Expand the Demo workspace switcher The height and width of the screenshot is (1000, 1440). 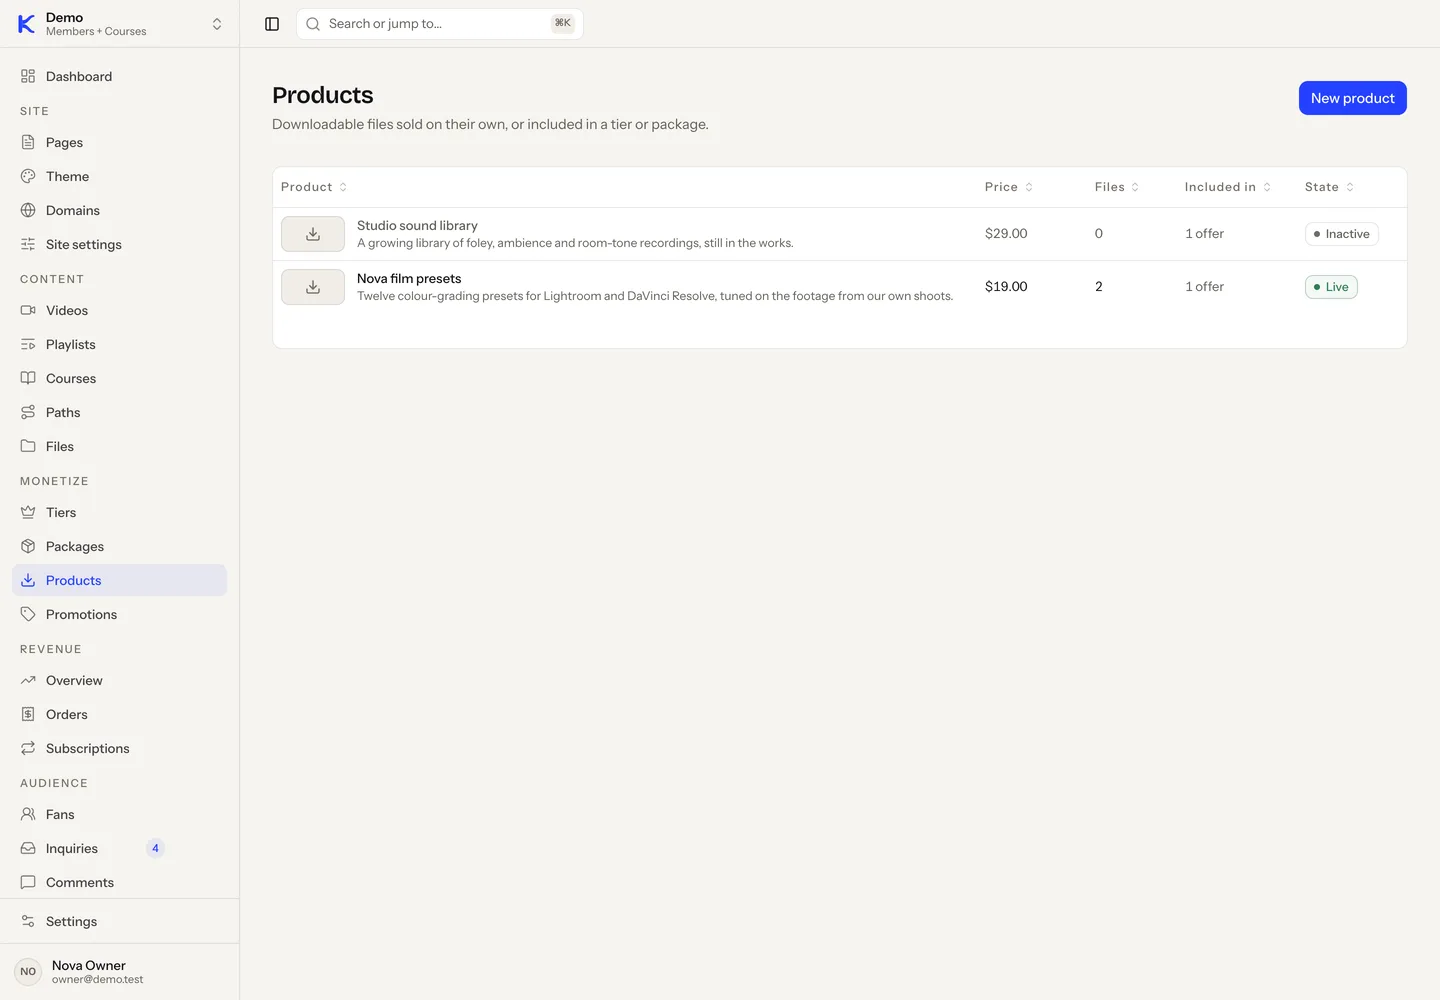pyautogui.click(x=120, y=24)
